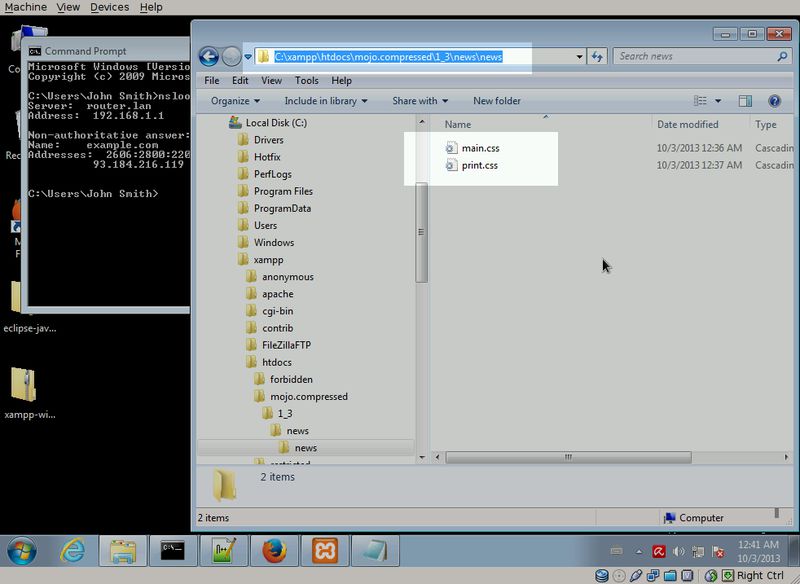Launch Internet Explorer from taskbar
Viewport: 800px width, 584px height.
click(72, 551)
